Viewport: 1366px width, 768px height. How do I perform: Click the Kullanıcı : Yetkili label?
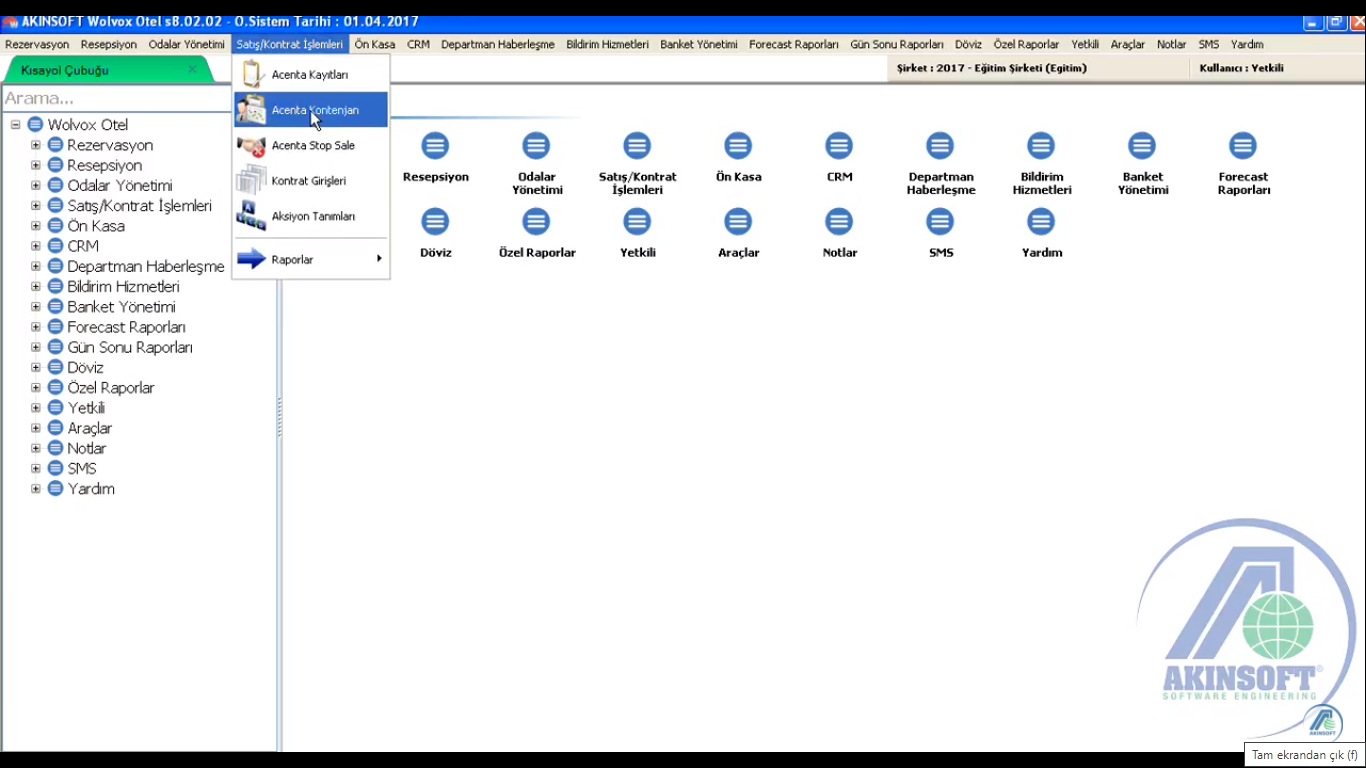click(1241, 68)
